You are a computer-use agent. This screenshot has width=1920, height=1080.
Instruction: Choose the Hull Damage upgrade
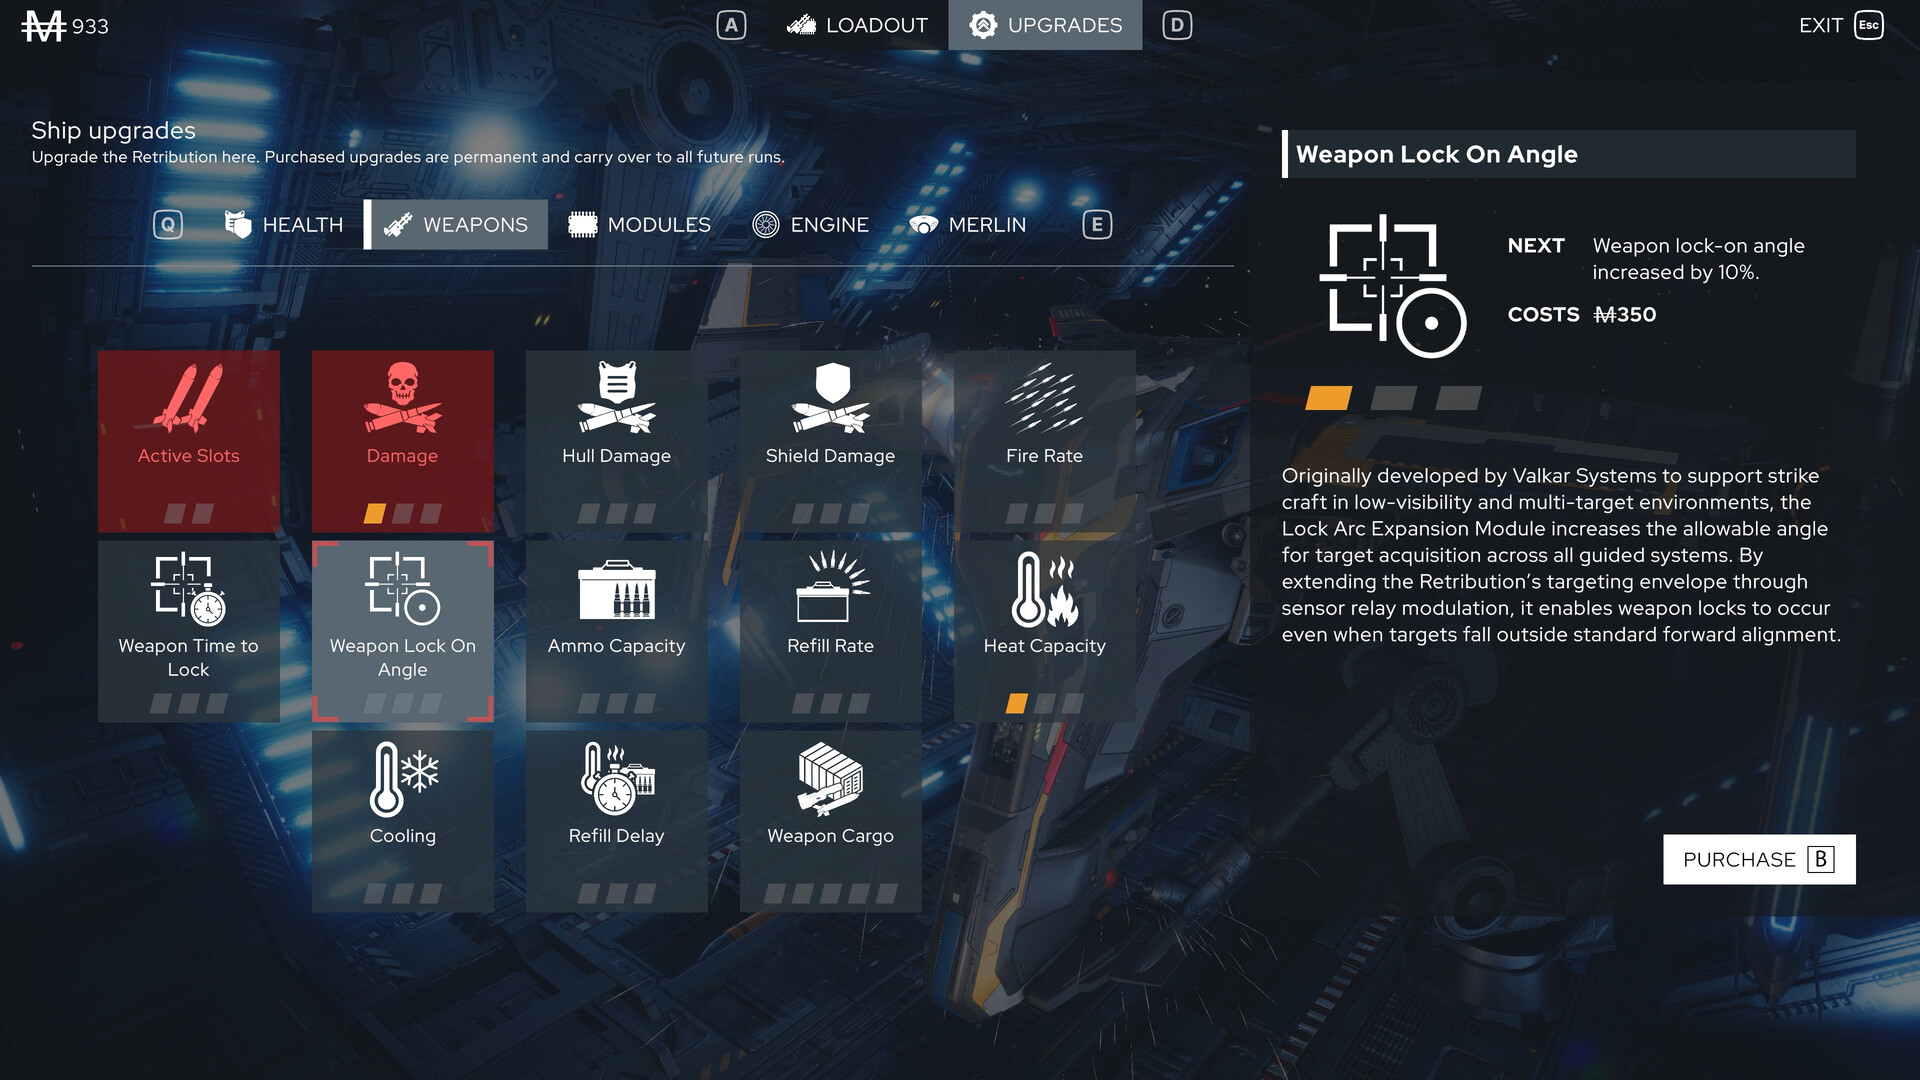(616, 440)
